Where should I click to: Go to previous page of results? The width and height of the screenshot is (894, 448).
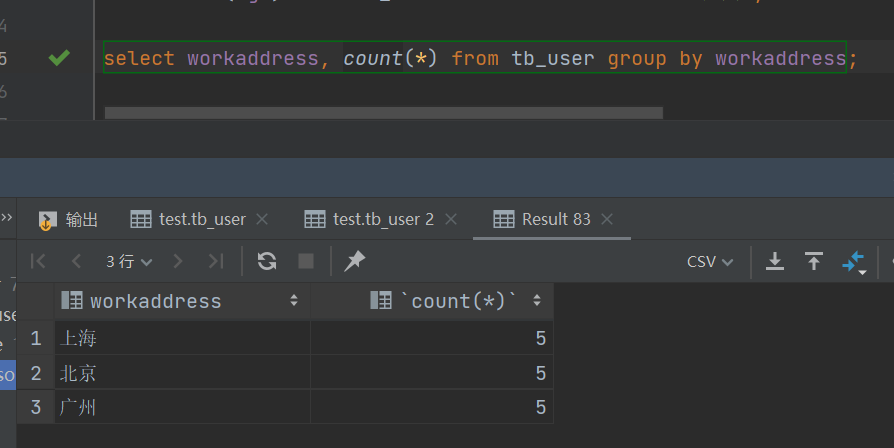(76, 261)
